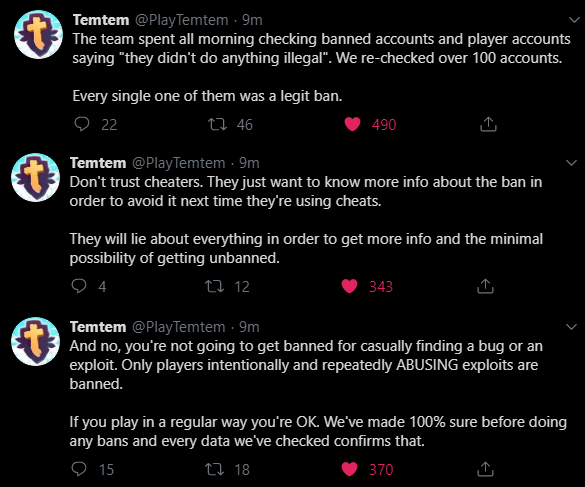The height and width of the screenshot is (487, 585).
Task: Open Temtem avatar on the first tweet
Action: click(38, 34)
